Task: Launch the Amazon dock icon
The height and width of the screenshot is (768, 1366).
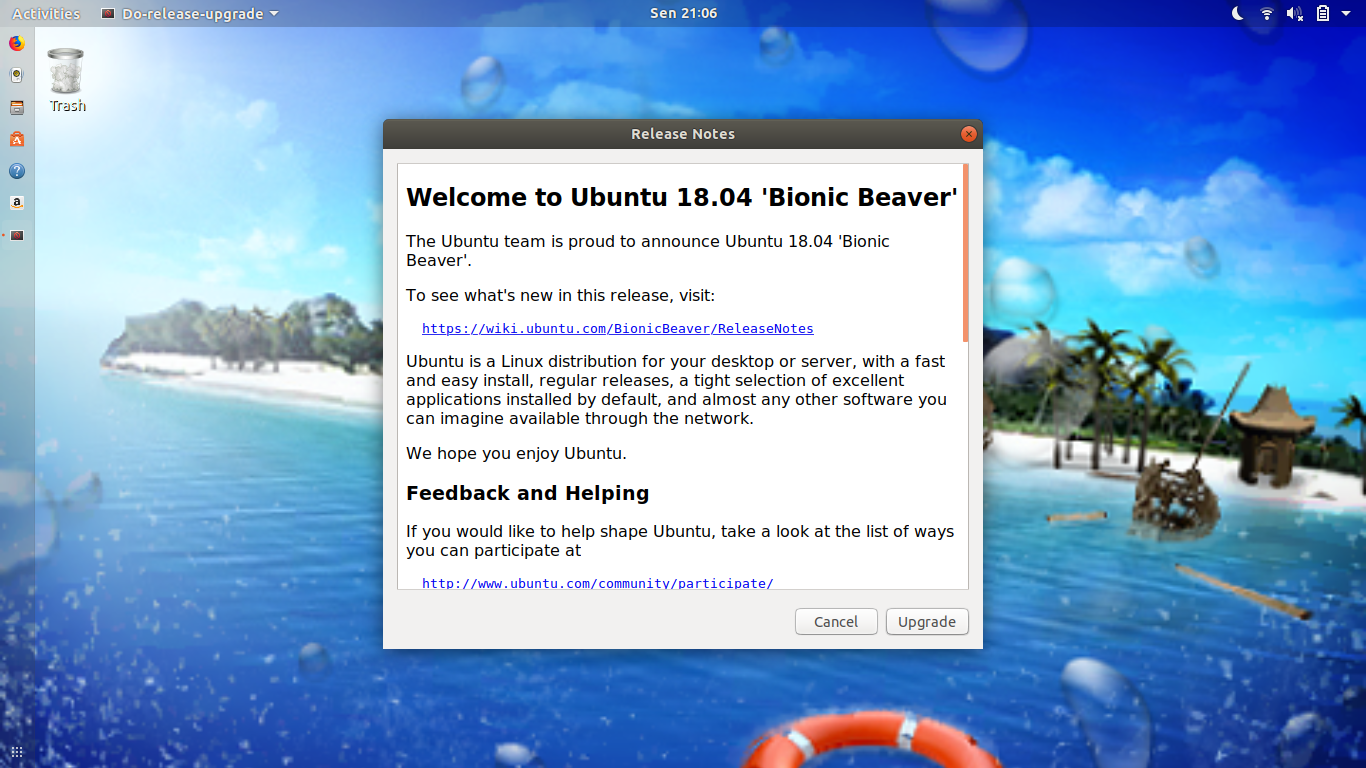Action: pyautogui.click(x=16, y=203)
